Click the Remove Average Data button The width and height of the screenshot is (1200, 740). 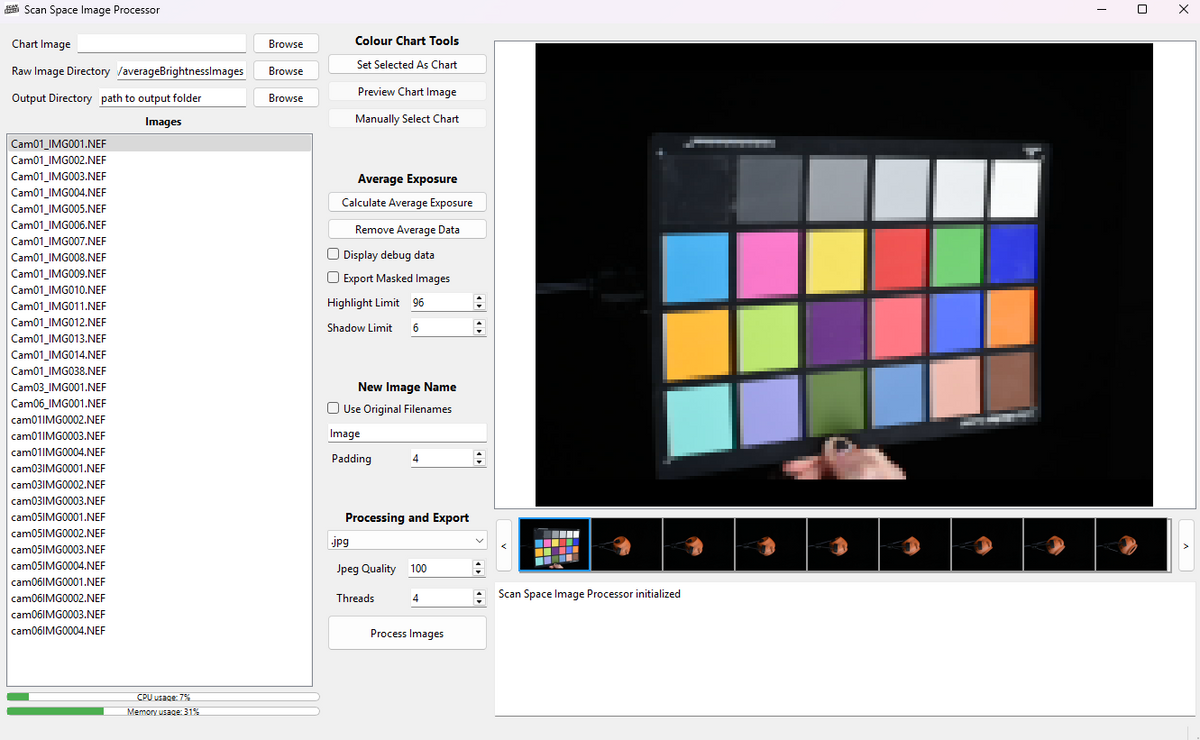(407, 229)
